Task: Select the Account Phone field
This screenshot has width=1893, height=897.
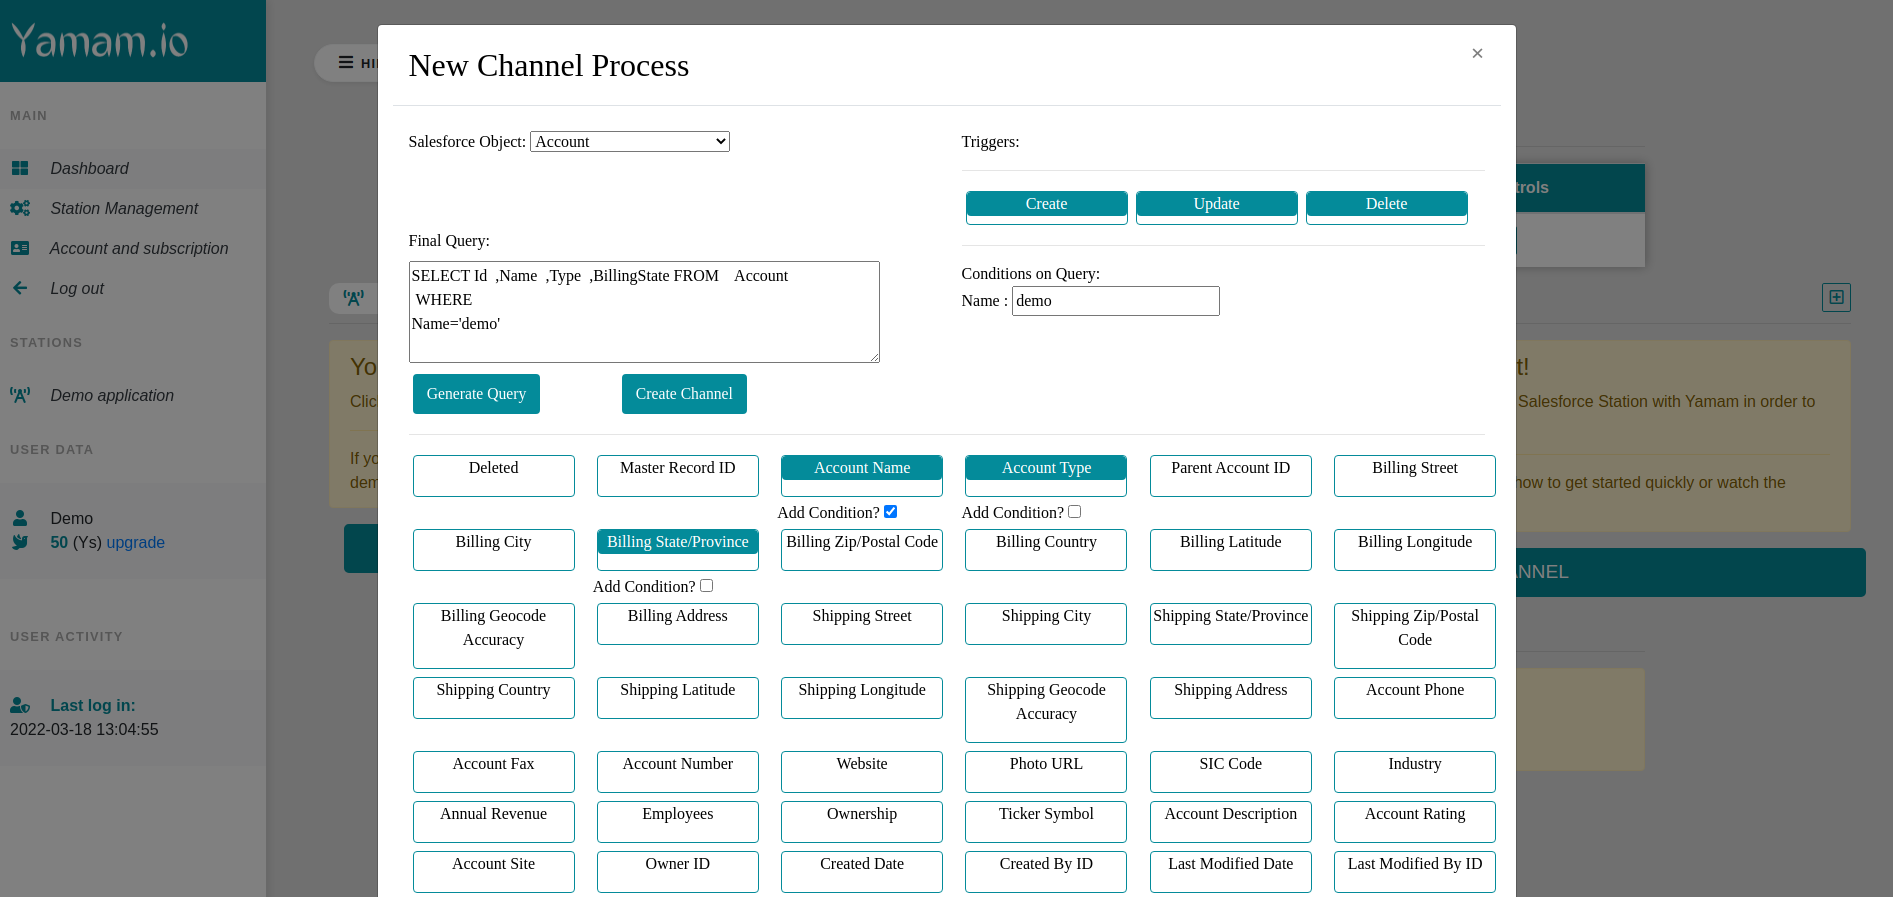Action: (x=1415, y=697)
